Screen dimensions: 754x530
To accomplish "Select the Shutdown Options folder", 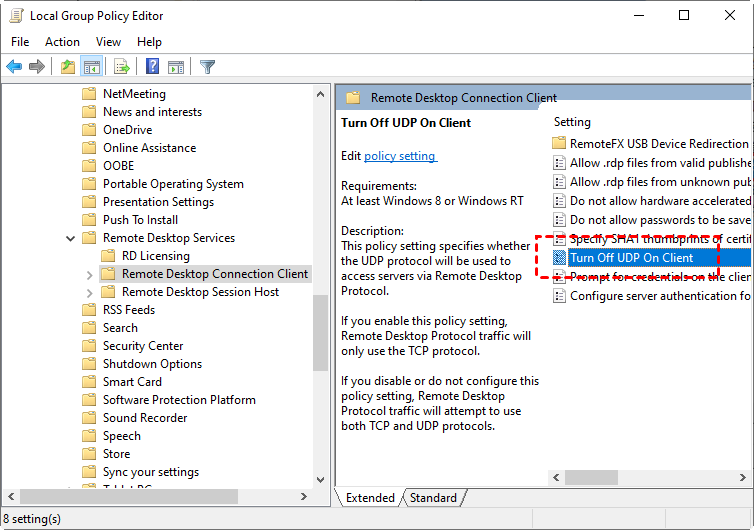I will click(x=152, y=364).
